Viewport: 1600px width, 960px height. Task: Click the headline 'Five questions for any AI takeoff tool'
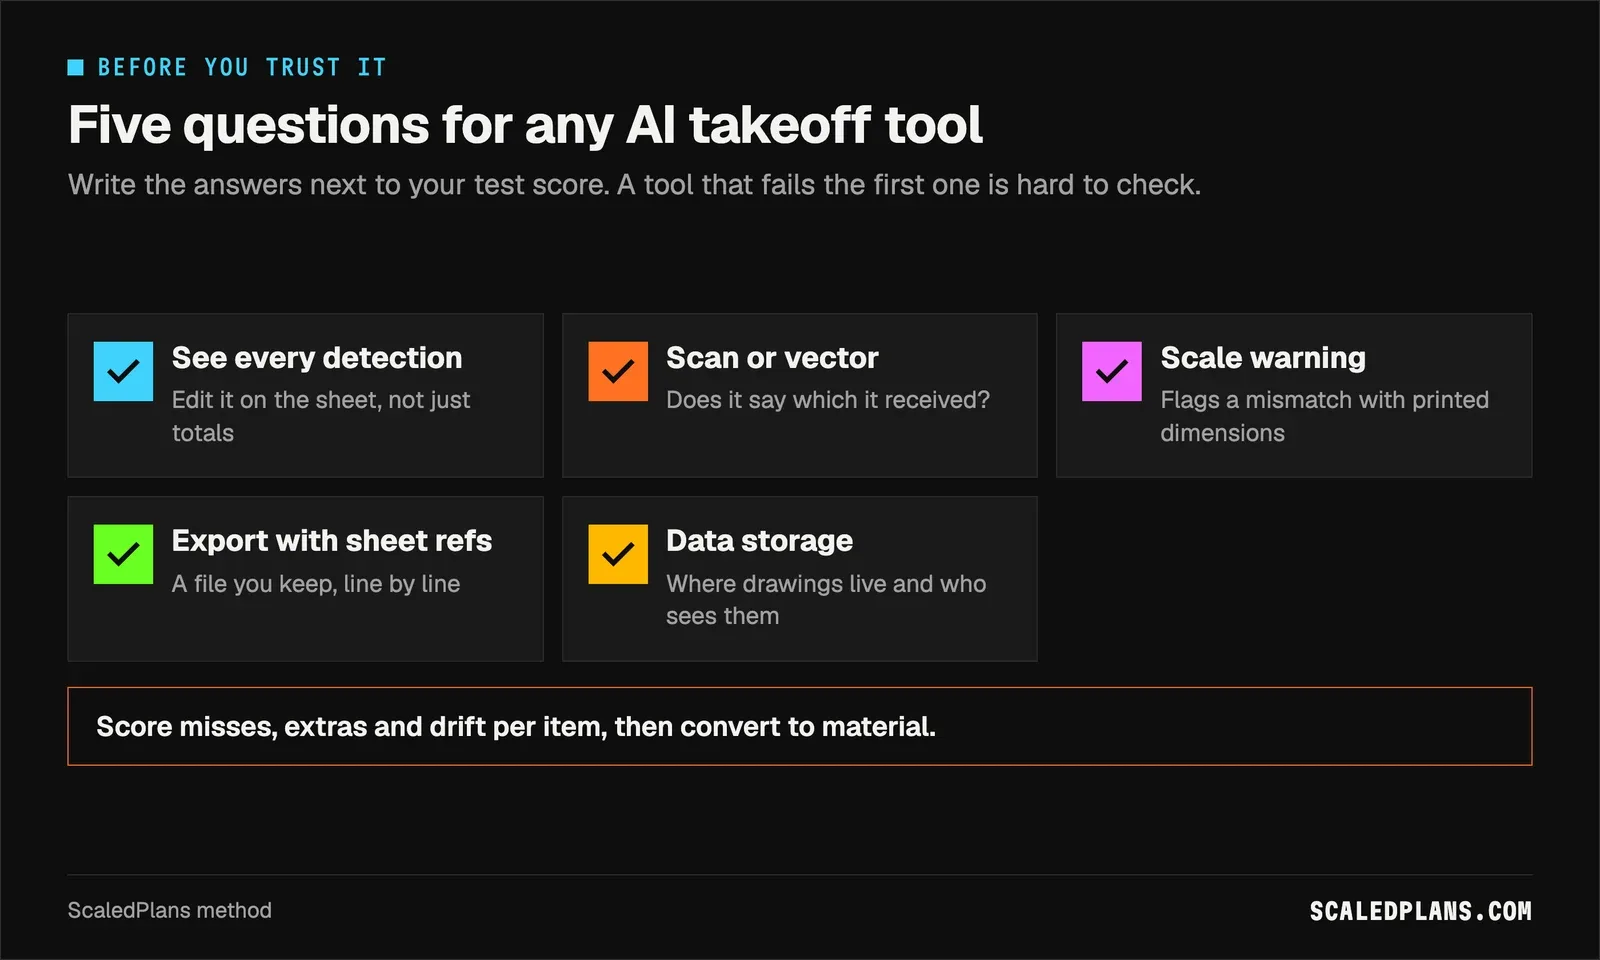526,126
